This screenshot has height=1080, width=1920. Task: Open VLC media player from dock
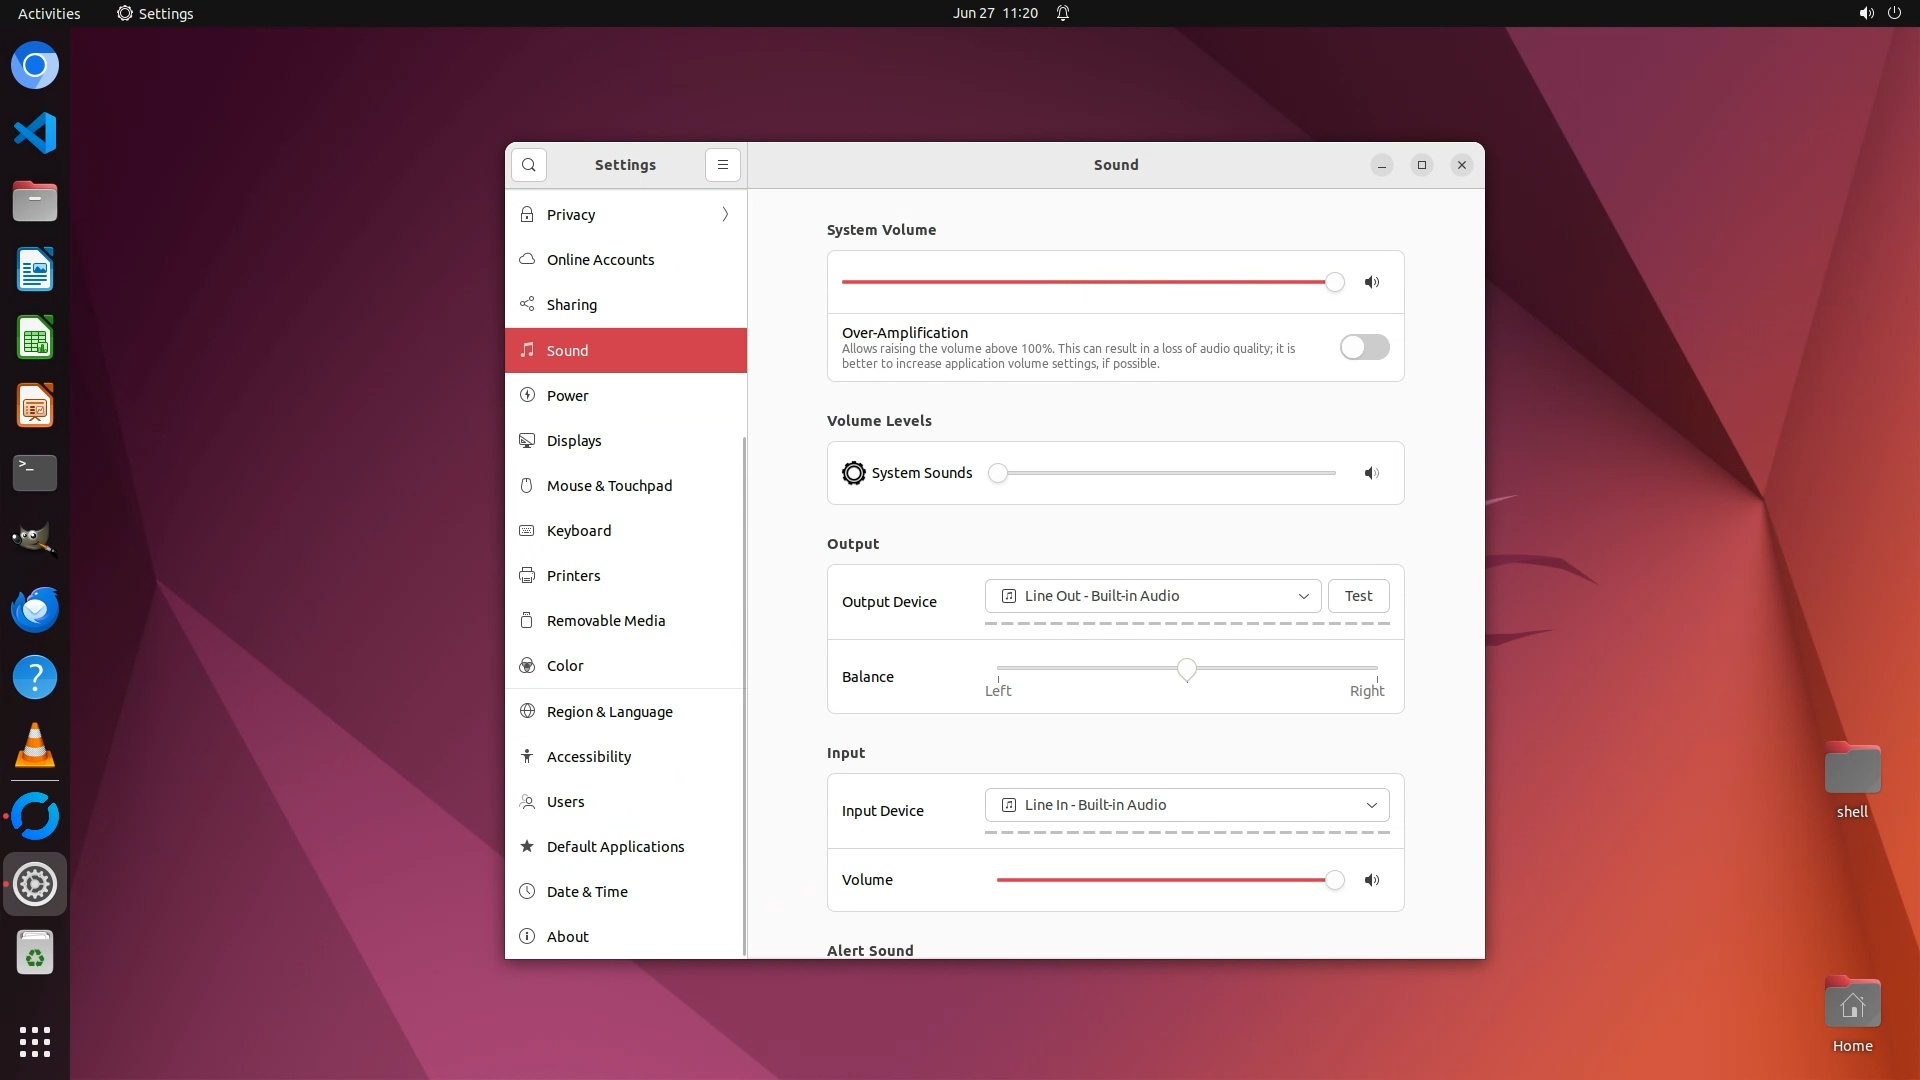point(35,746)
